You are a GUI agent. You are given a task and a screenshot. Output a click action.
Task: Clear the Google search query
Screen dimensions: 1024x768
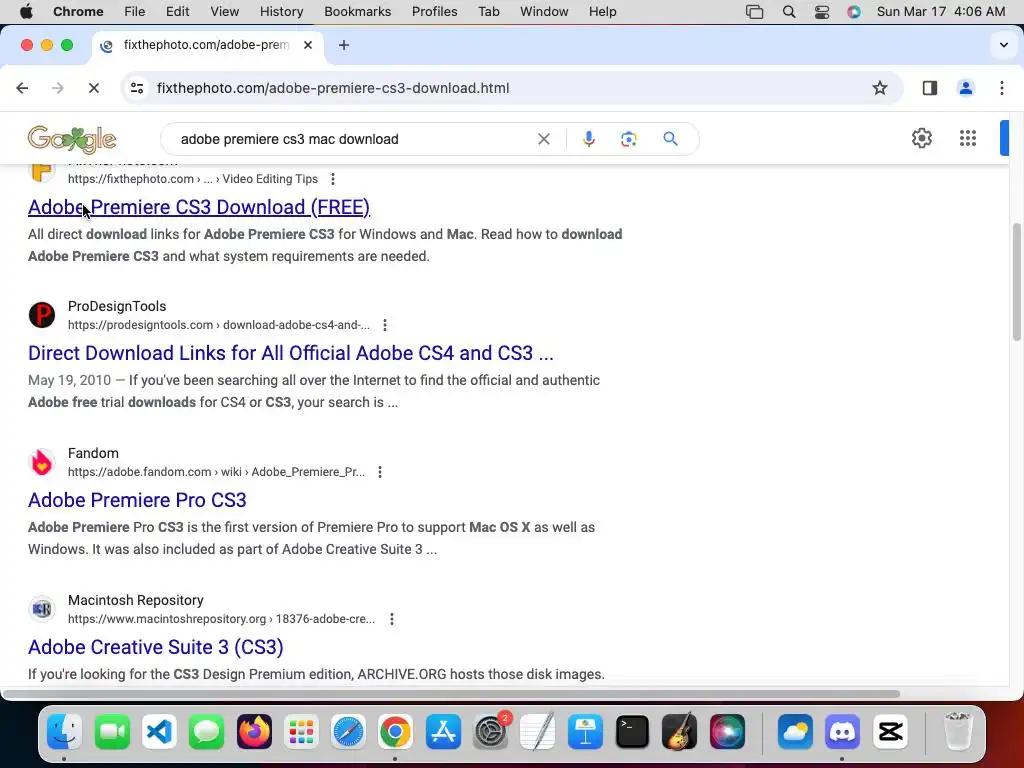543,139
